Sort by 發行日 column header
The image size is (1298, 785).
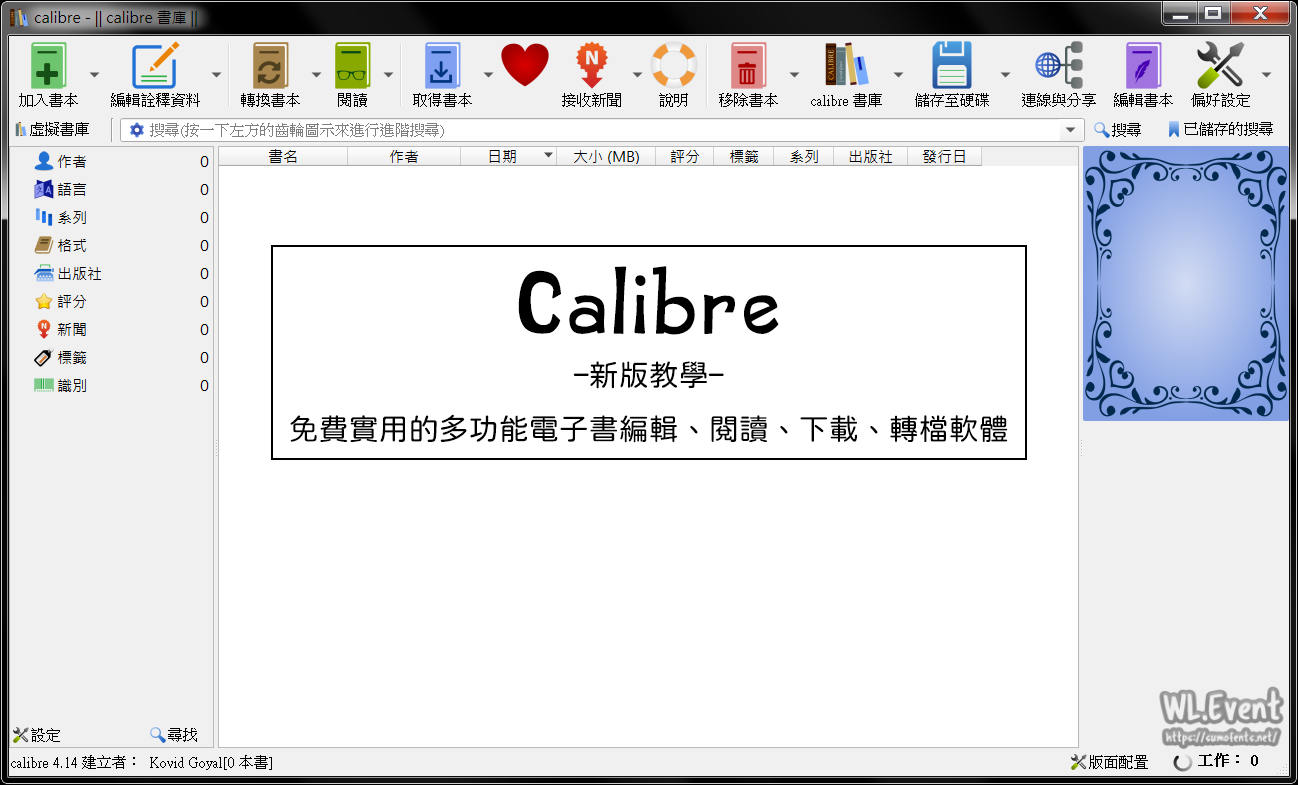pyautogui.click(x=945, y=156)
